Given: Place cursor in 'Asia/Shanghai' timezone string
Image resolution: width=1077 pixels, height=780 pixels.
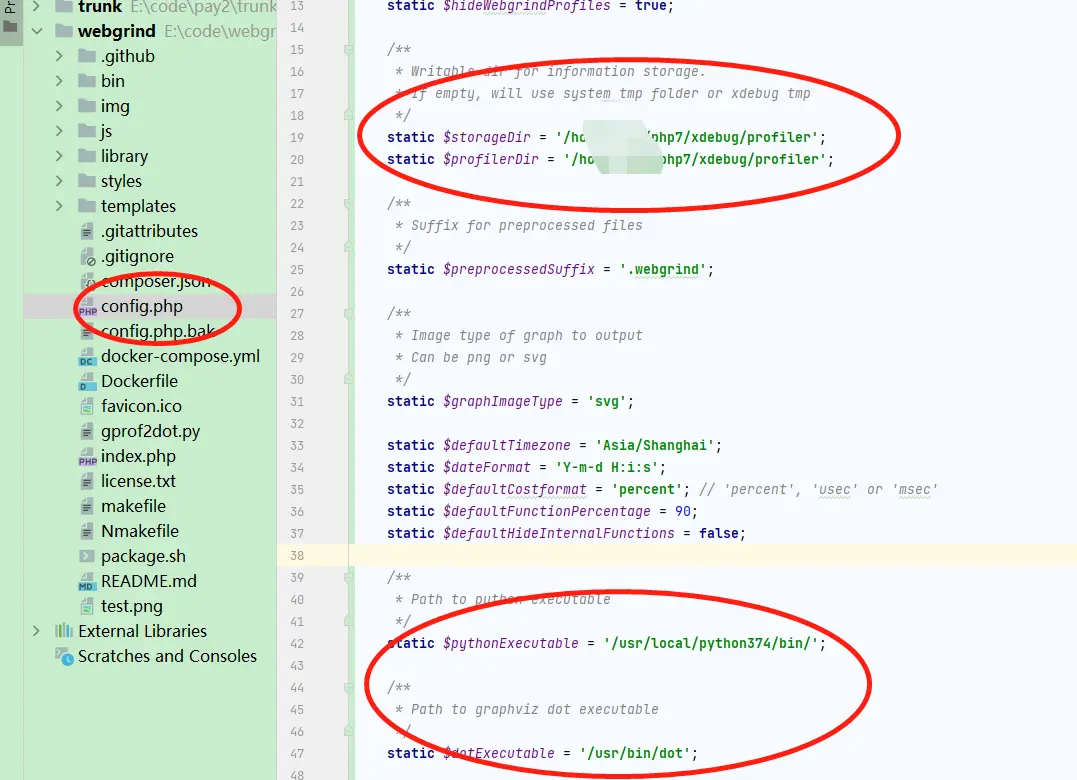Looking at the screenshot, I should (655, 446).
